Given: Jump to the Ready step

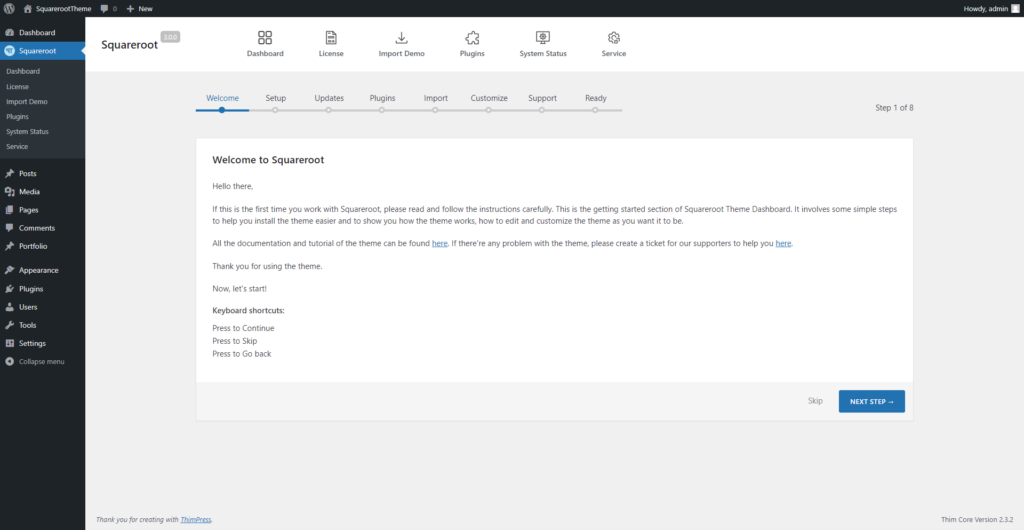Looking at the screenshot, I should tap(596, 99).
